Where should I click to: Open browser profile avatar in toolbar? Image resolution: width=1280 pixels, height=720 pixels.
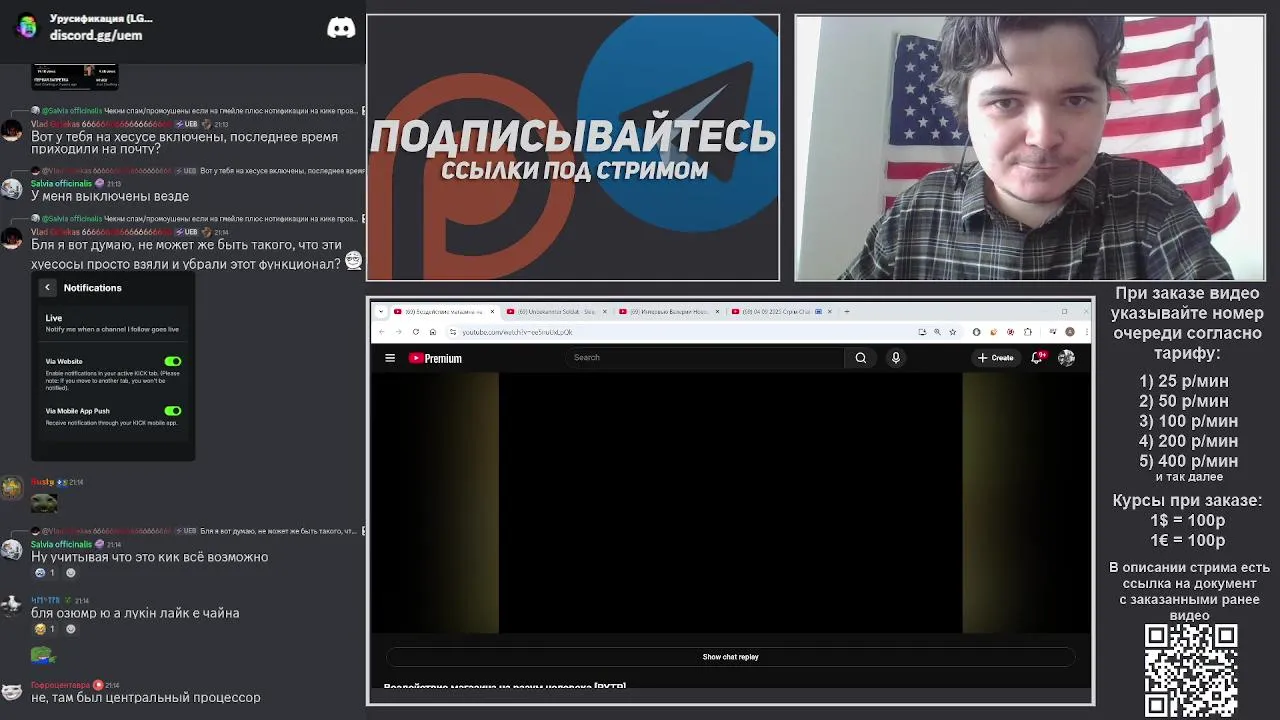pyautogui.click(x=1069, y=332)
